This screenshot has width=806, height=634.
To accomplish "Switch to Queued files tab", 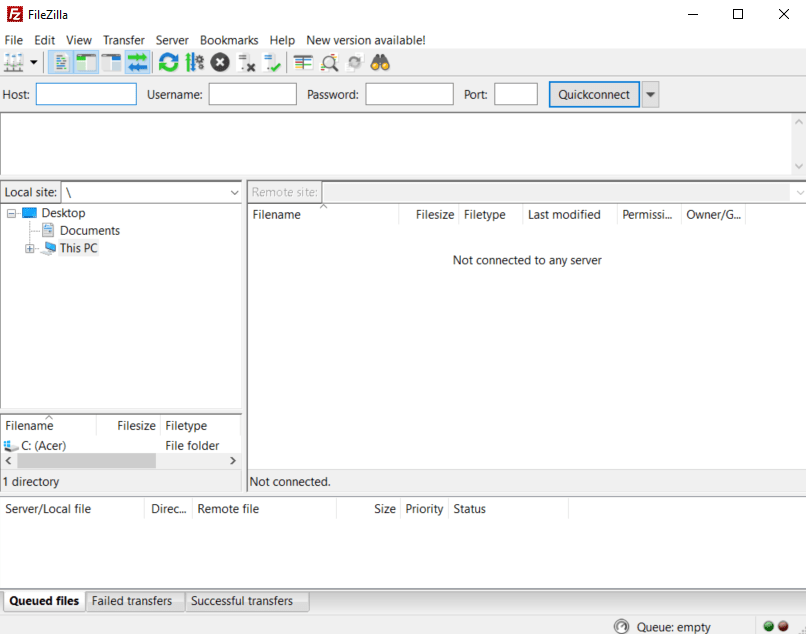I will coord(44,601).
